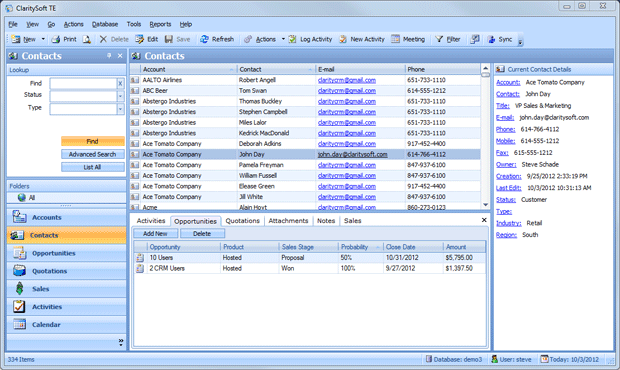The width and height of the screenshot is (620, 370).
Task: Open the Database menu
Action: point(105,24)
